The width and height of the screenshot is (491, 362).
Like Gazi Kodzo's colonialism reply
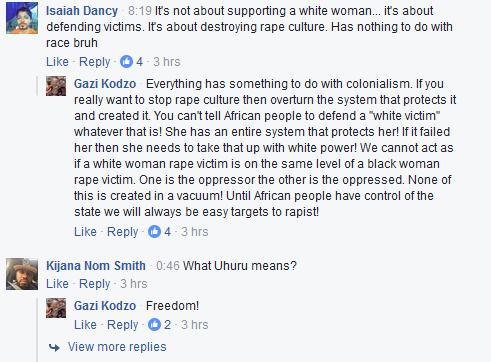click(x=85, y=232)
